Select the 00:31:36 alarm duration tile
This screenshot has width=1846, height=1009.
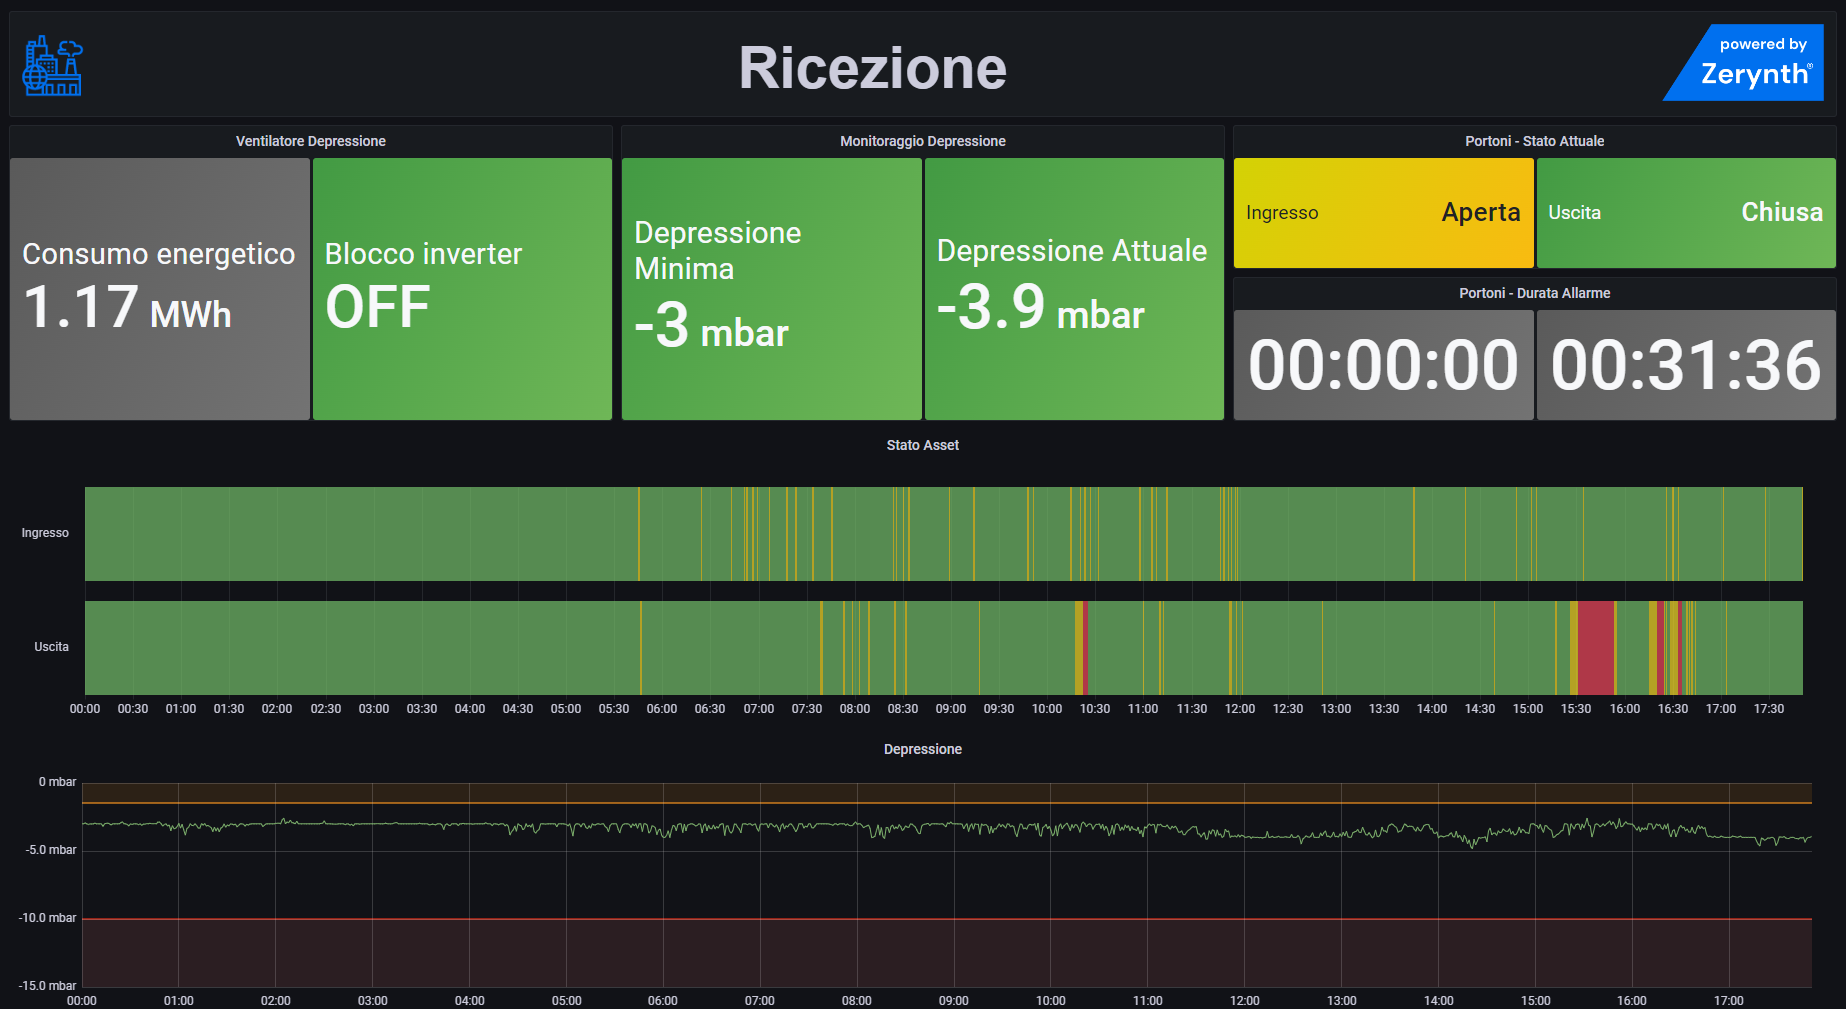pos(1686,365)
